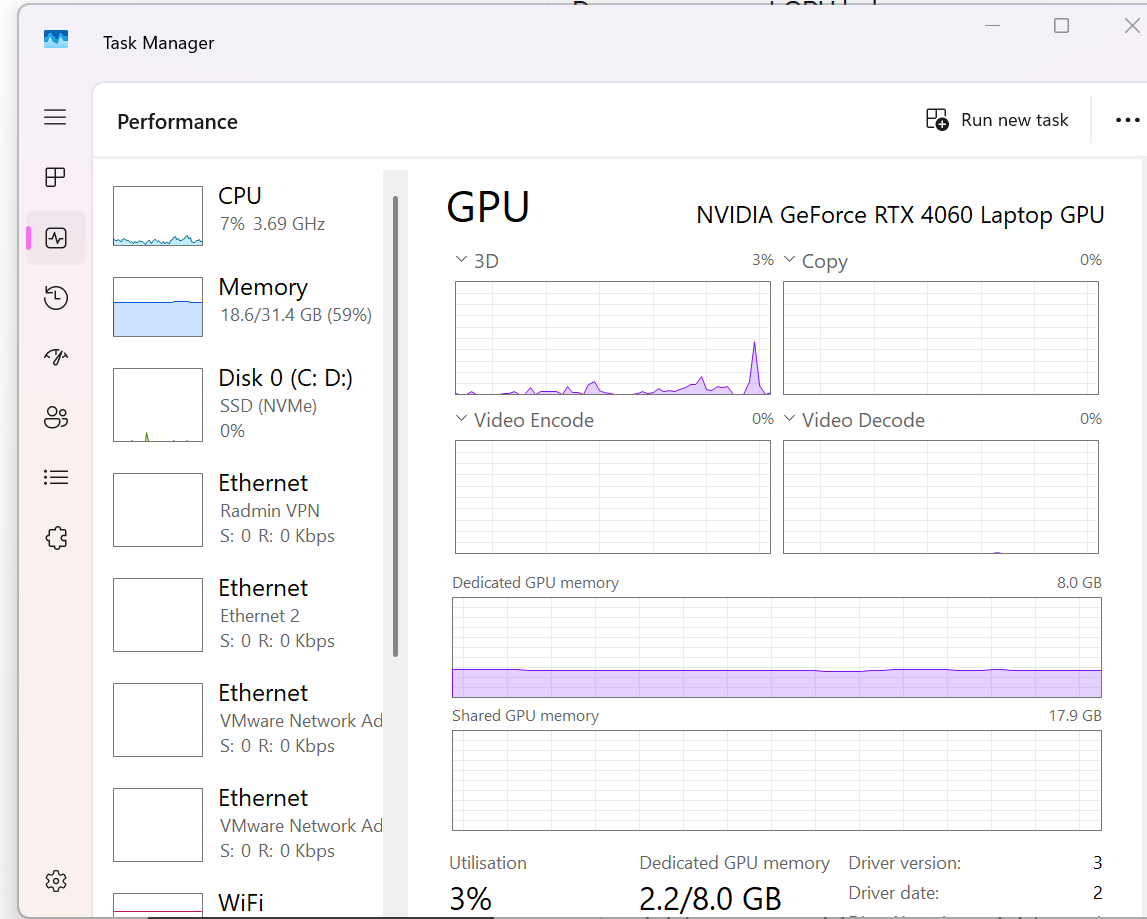
Task: Expand the Video Encode engine dropdown
Action: [461, 418]
